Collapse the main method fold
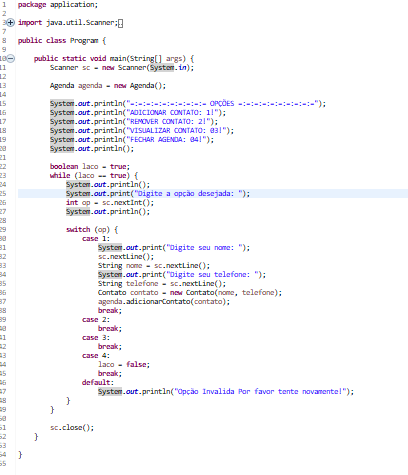Image resolution: width=408 pixels, height=475 pixels. point(11,59)
